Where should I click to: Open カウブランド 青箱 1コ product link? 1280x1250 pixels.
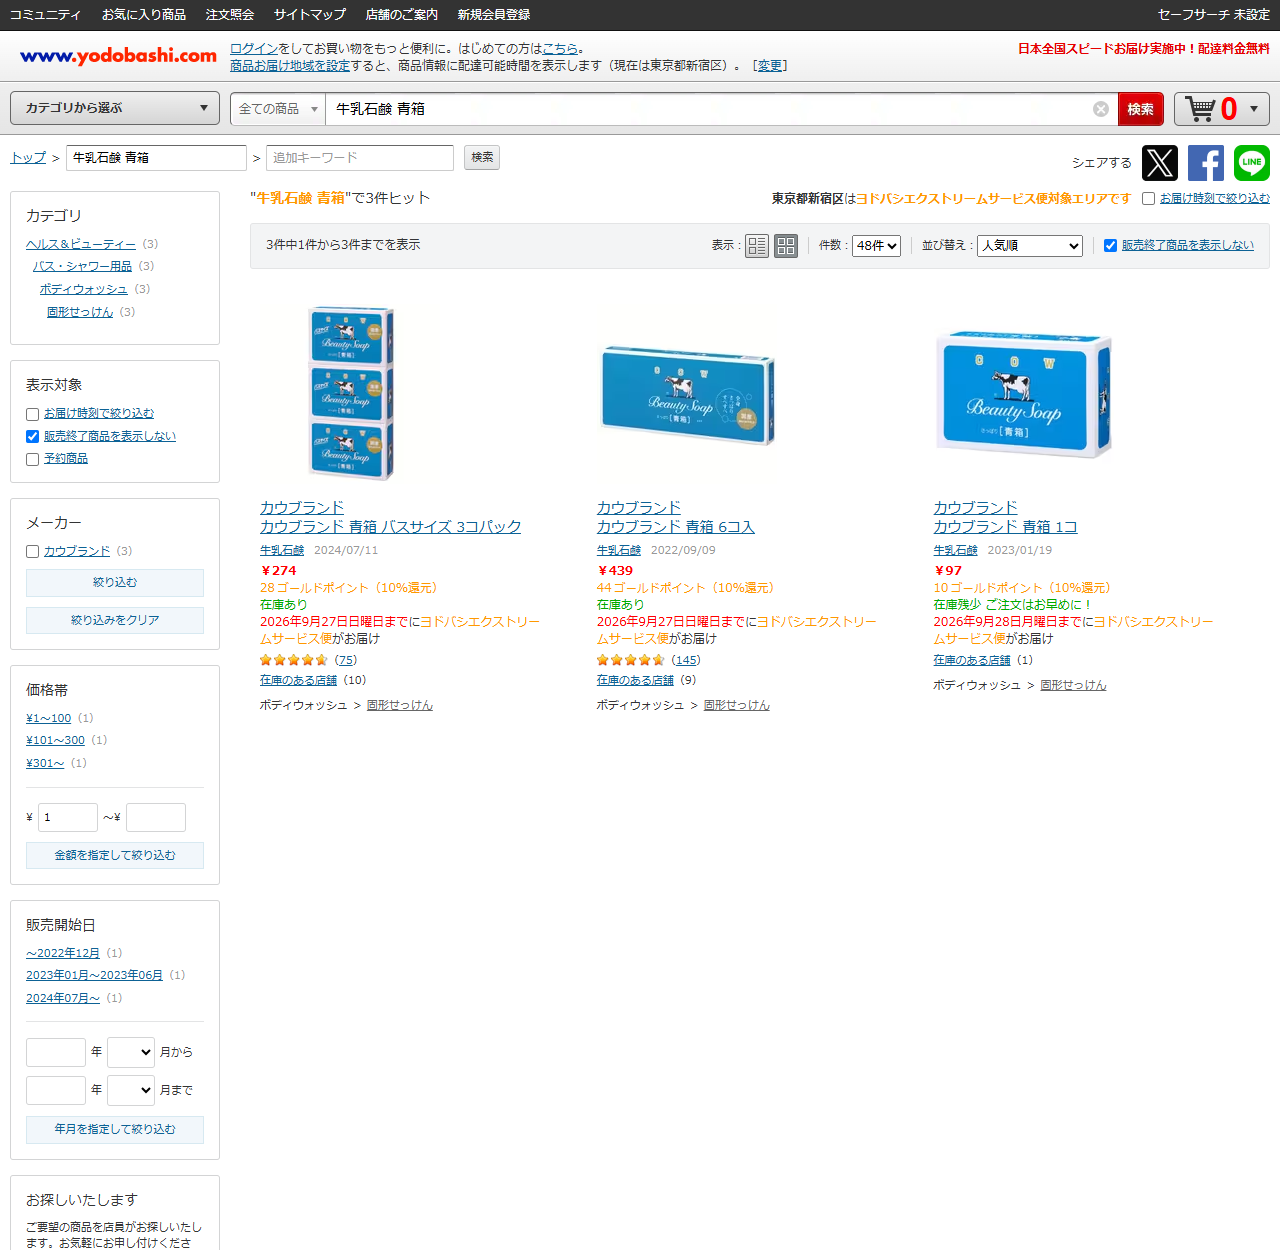(1005, 527)
